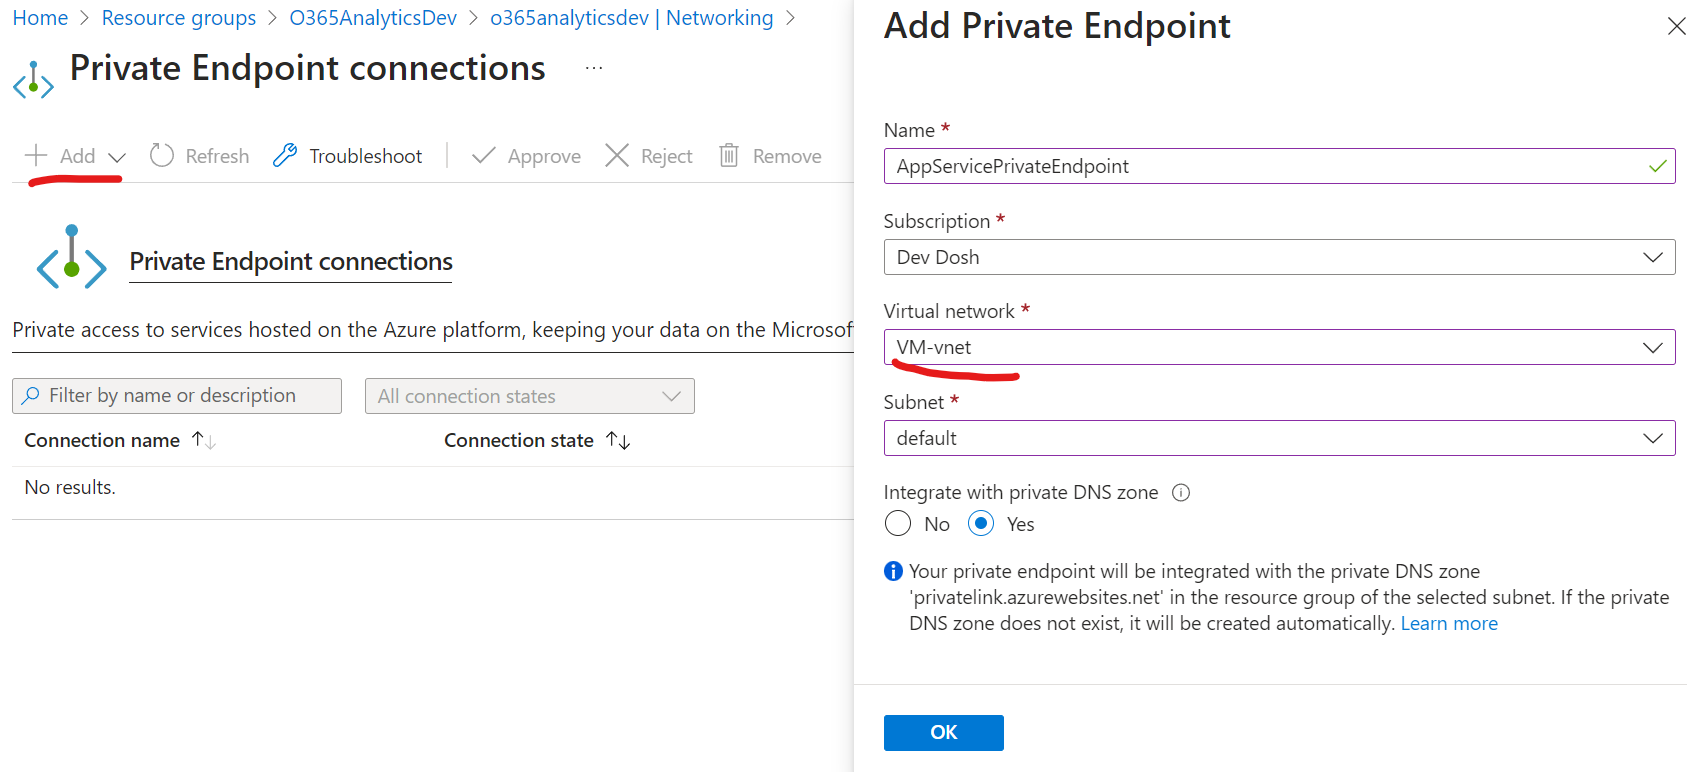Go to Home breadcrumb

click(40, 18)
